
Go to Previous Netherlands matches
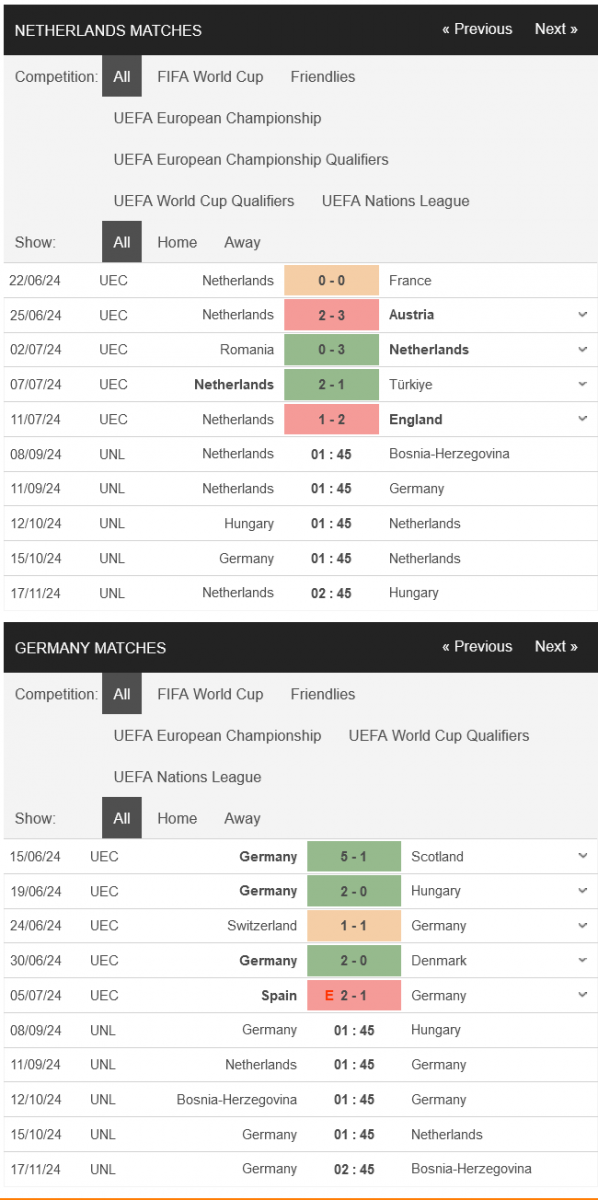coord(477,29)
